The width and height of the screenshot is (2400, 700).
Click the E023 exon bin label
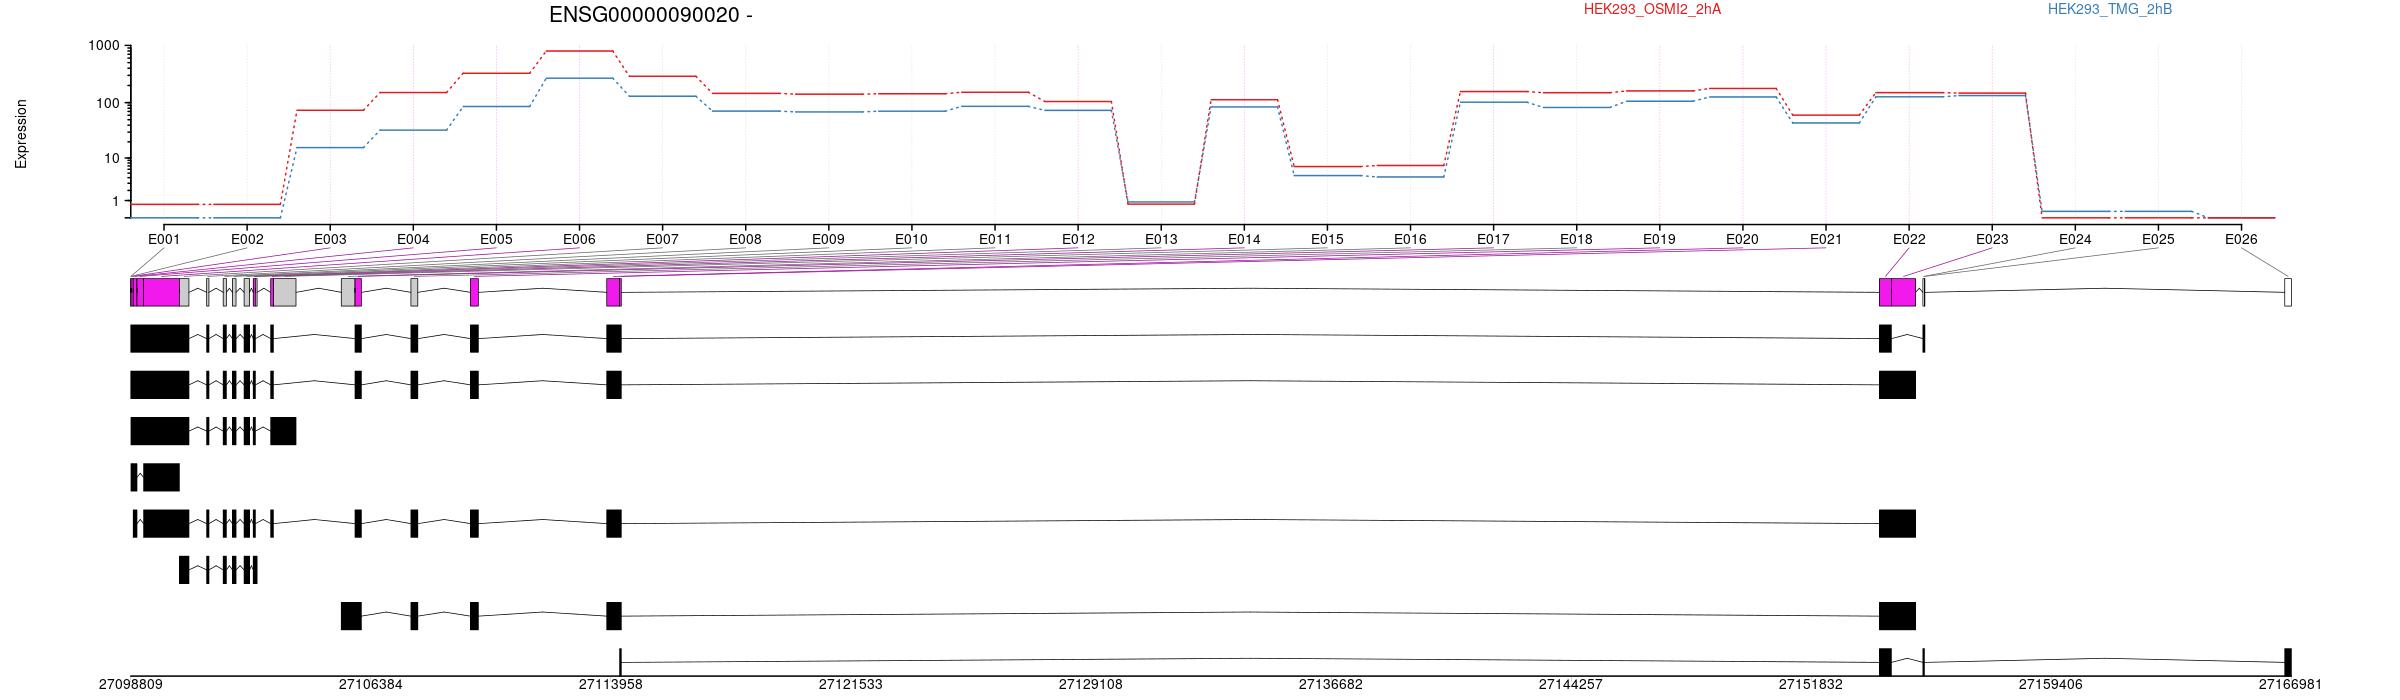[x=1992, y=239]
